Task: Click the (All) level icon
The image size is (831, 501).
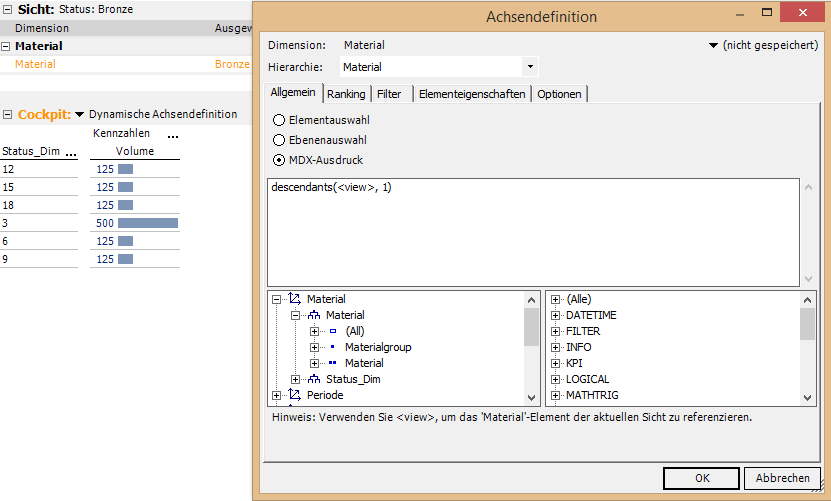Action: [x=333, y=331]
